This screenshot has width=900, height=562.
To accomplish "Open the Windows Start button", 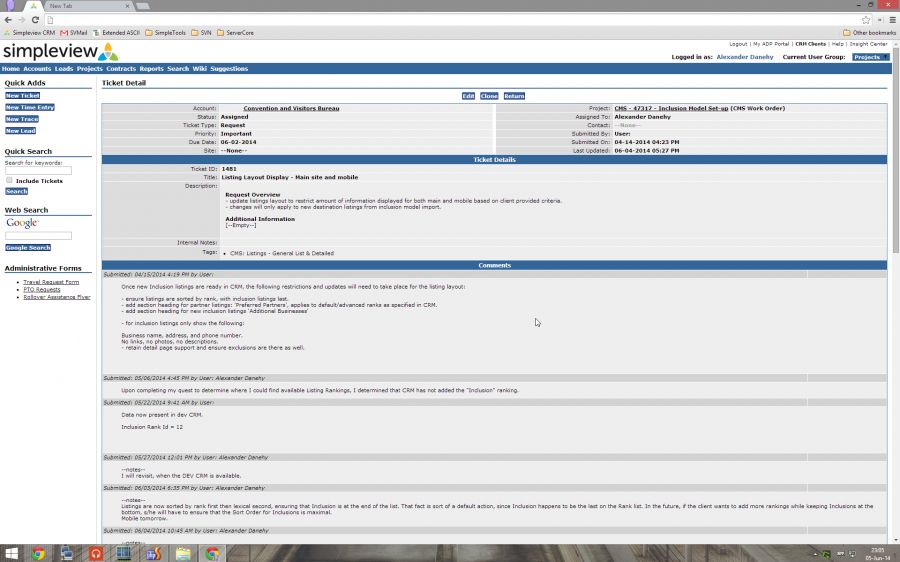I will coord(11,553).
